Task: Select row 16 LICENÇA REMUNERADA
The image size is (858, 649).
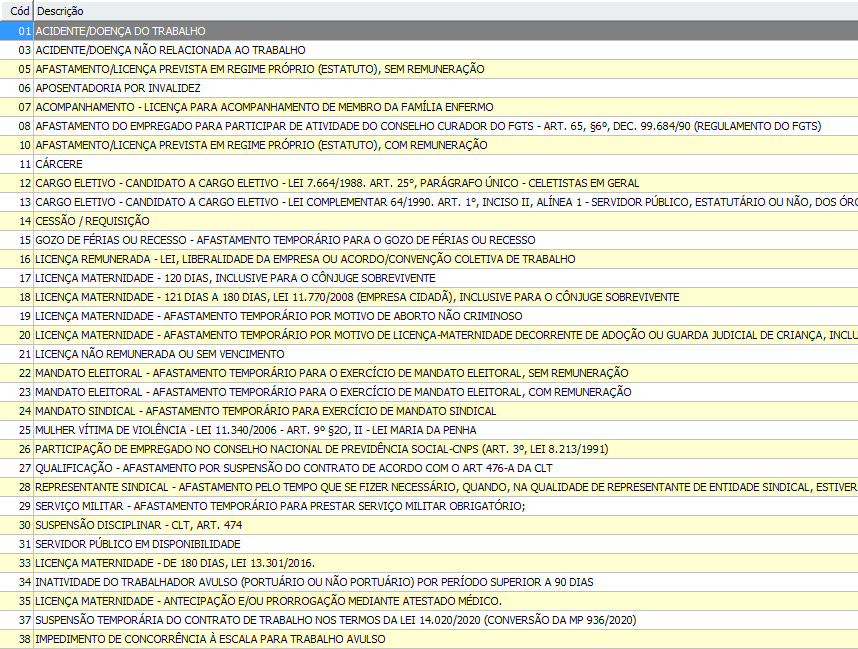Action: pos(429,259)
